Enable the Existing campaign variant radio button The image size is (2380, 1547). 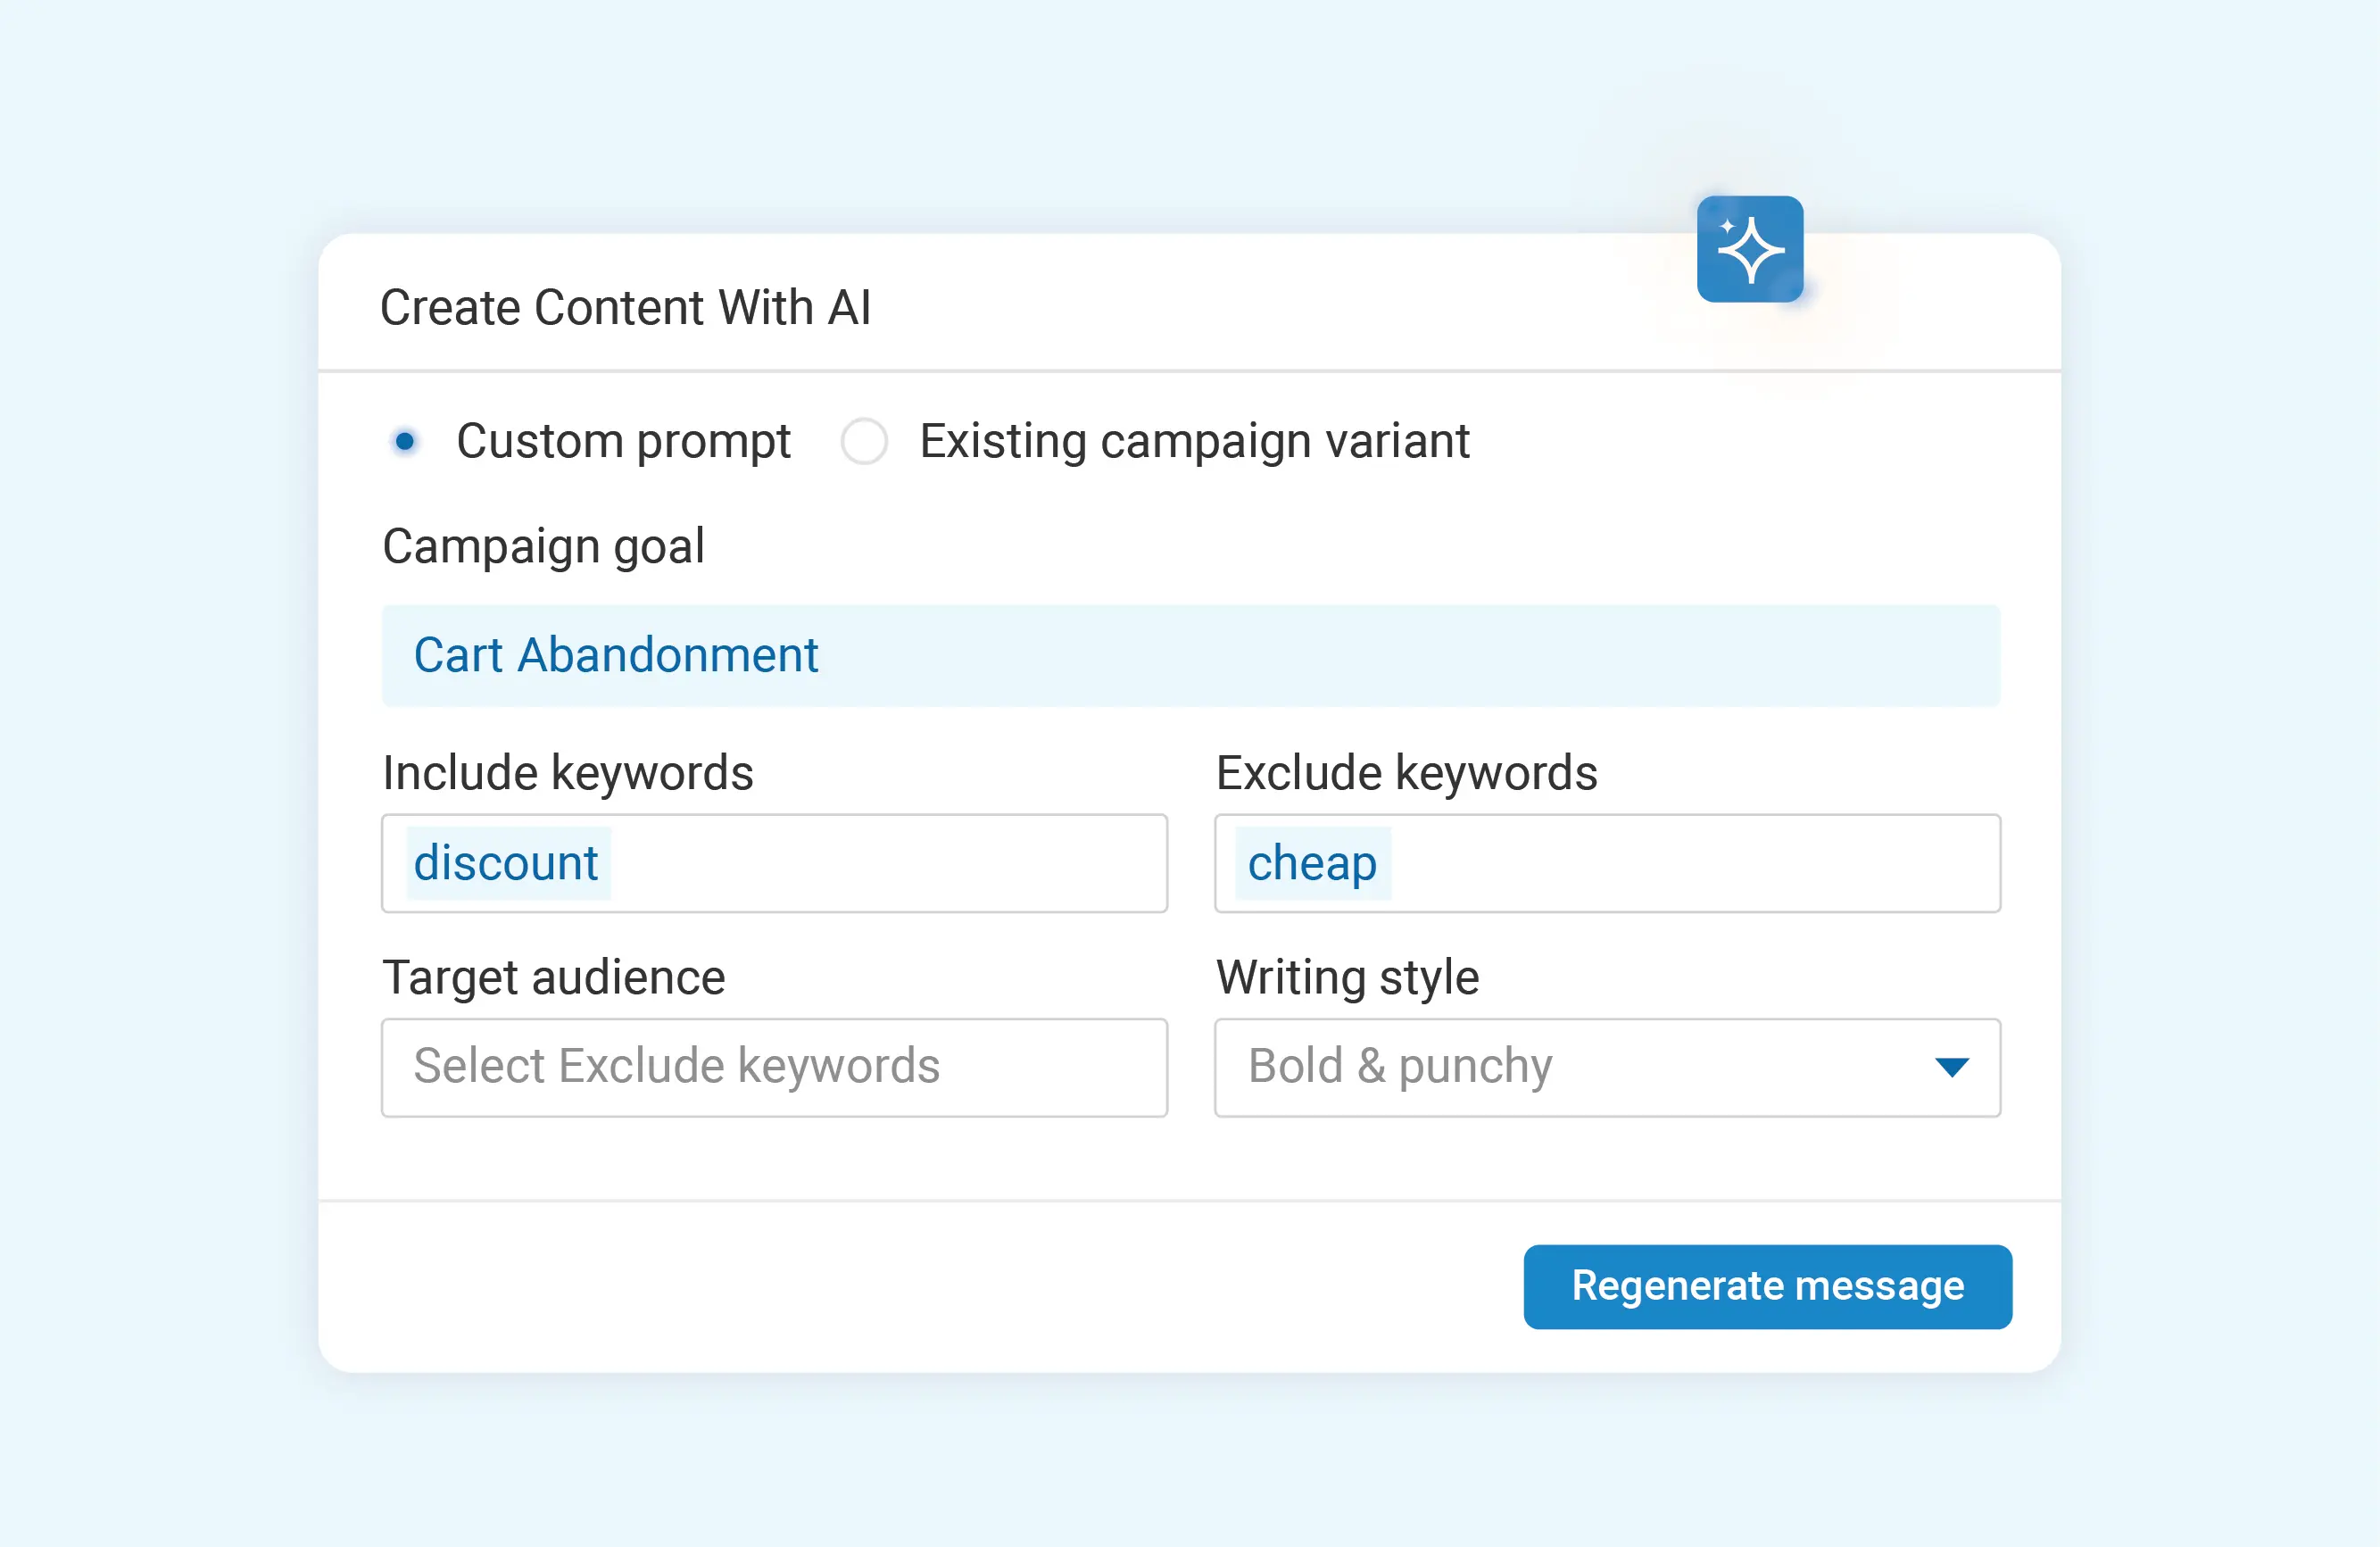click(x=864, y=440)
